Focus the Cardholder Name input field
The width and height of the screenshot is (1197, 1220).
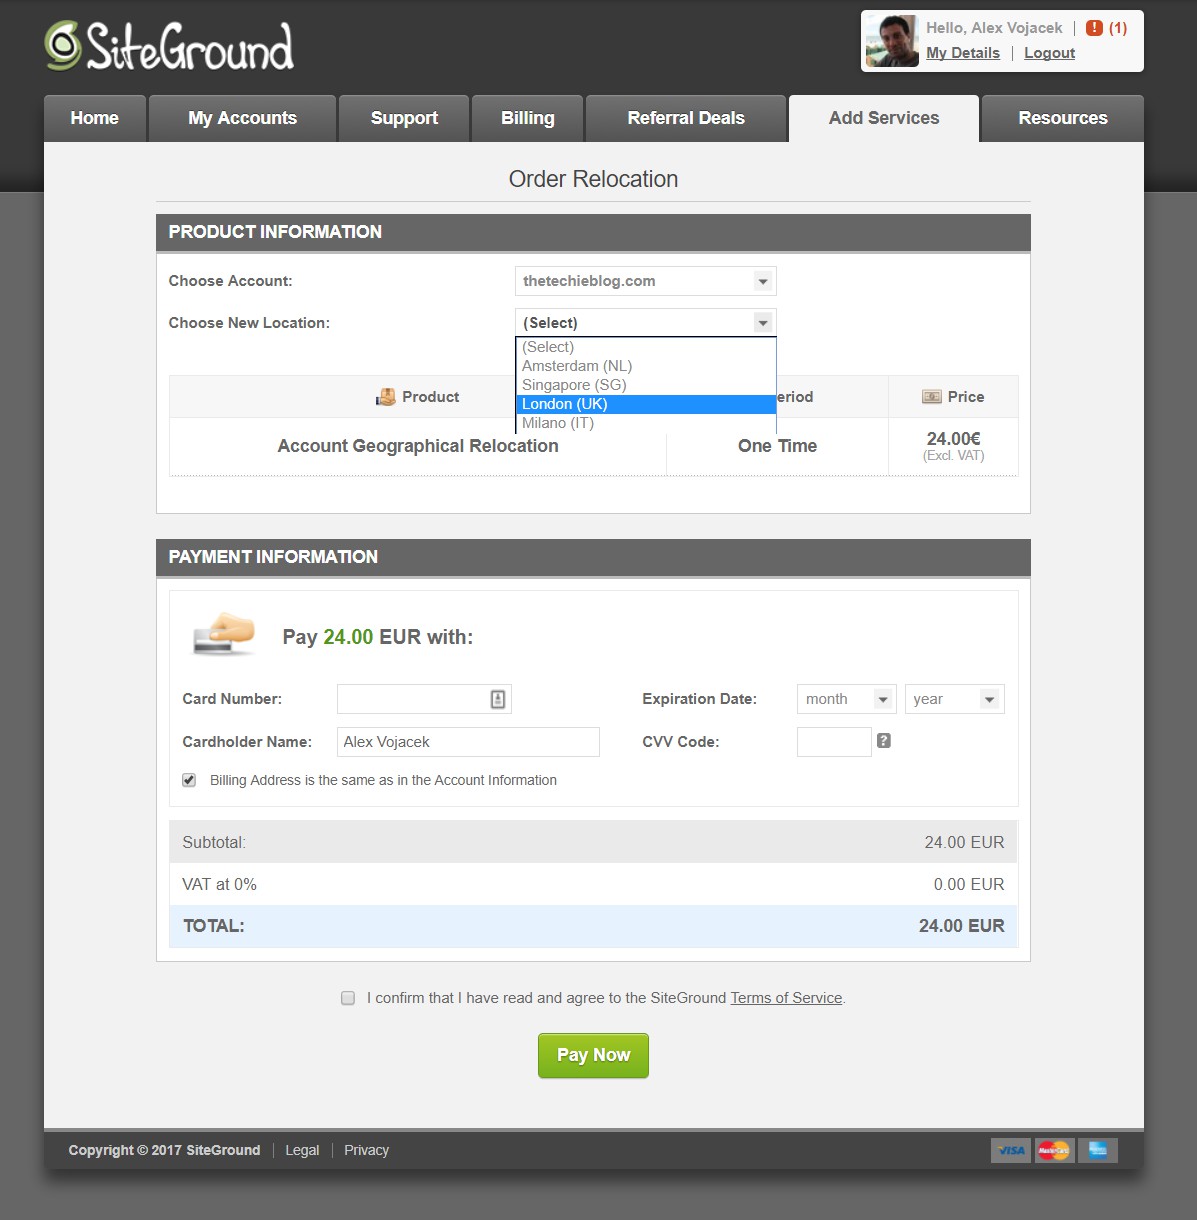[467, 742]
